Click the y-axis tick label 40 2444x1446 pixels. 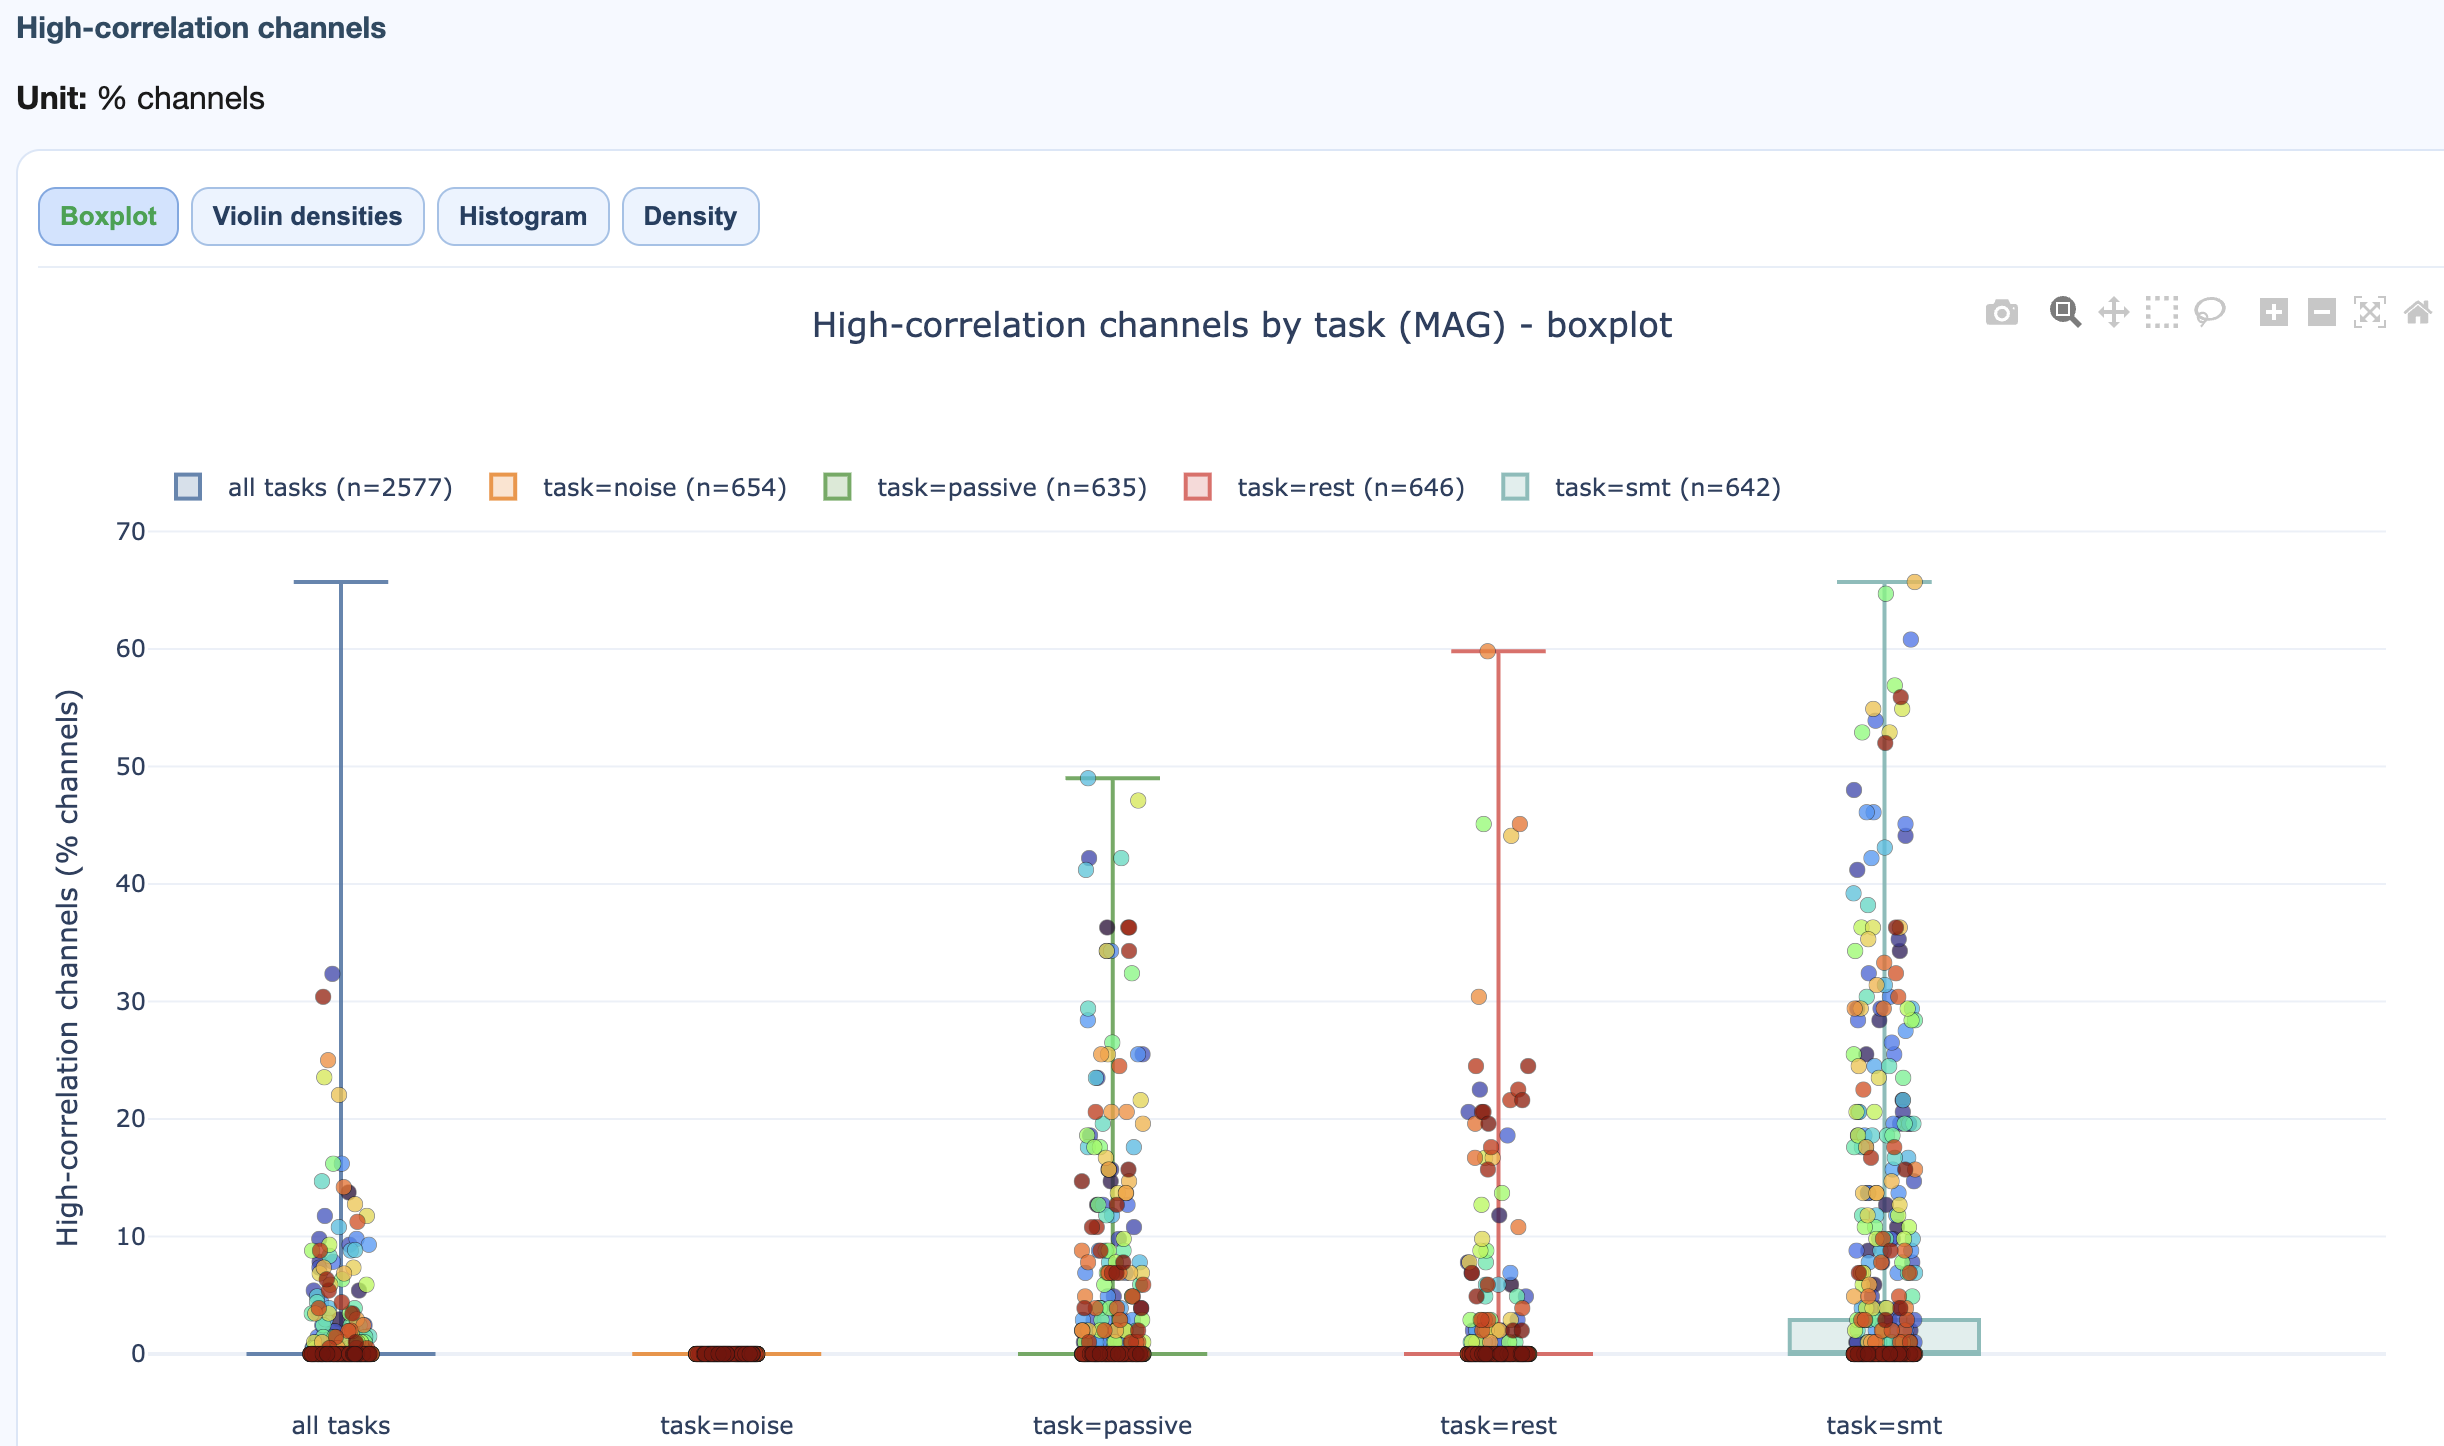131,884
